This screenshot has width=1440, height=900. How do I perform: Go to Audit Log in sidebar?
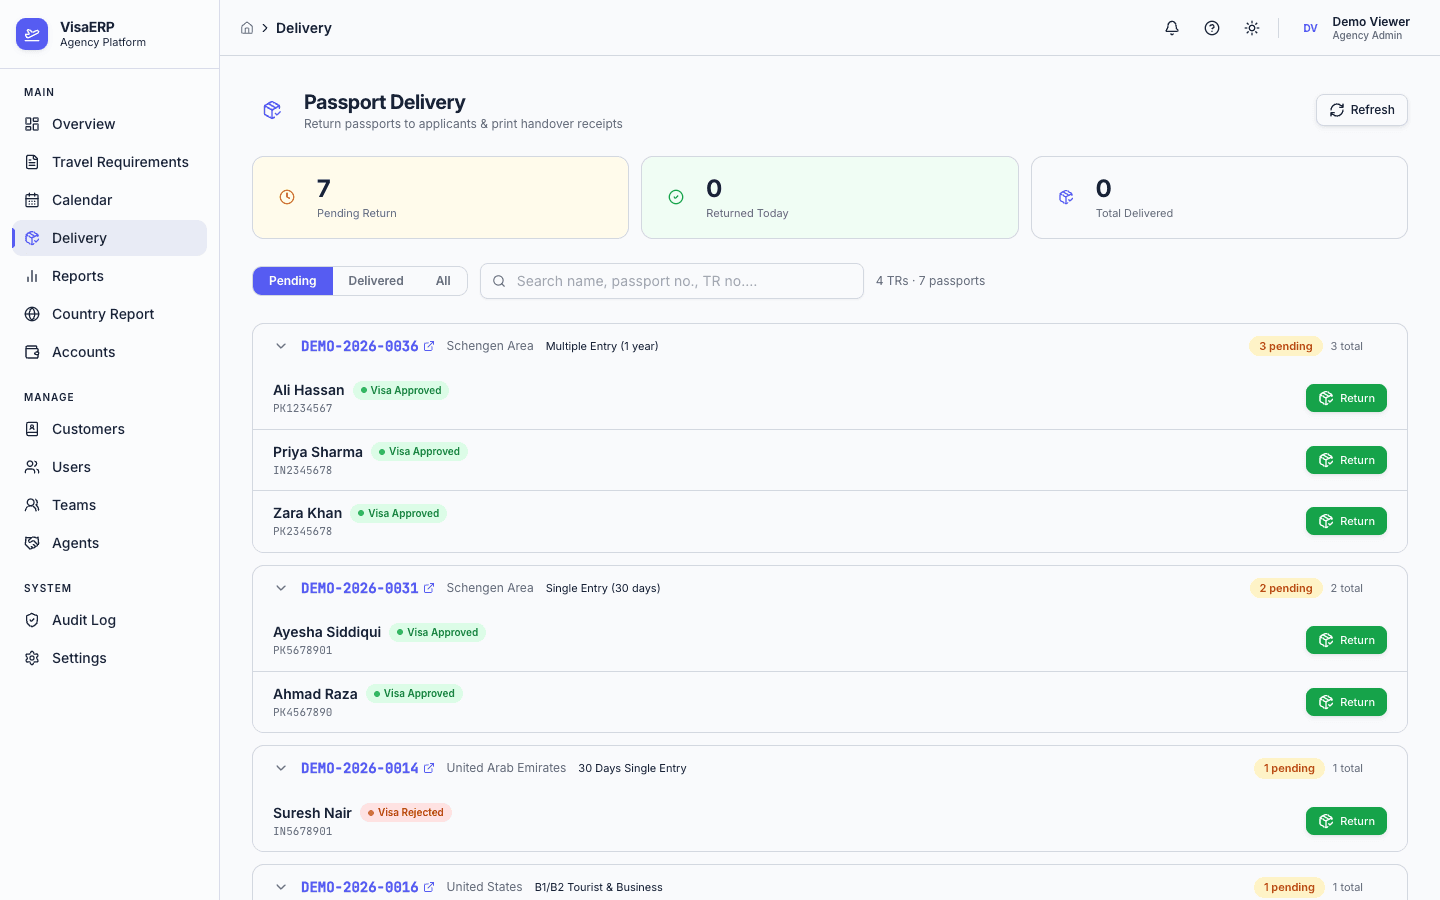tap(84, 620)
